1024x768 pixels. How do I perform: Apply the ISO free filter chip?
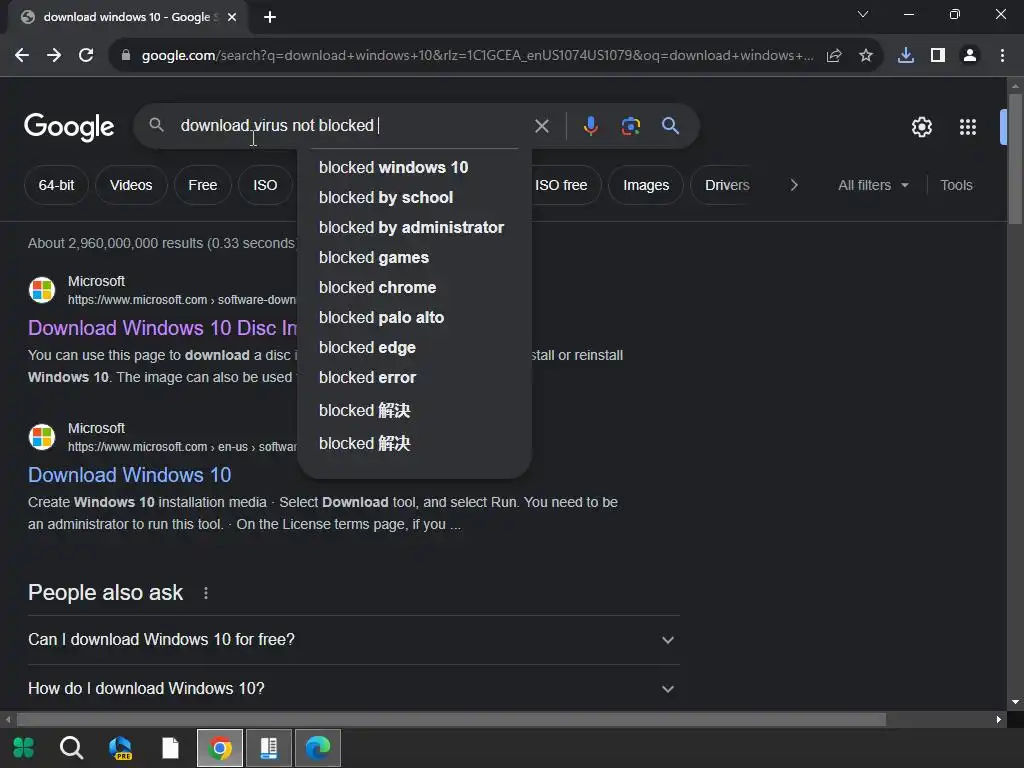point(565,185)
